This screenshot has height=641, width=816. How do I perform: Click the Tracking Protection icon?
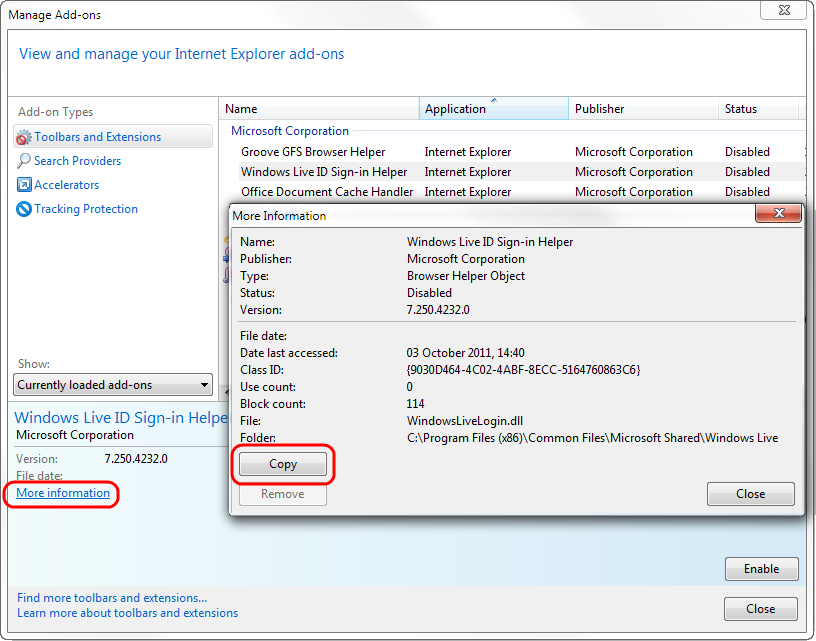24,209
